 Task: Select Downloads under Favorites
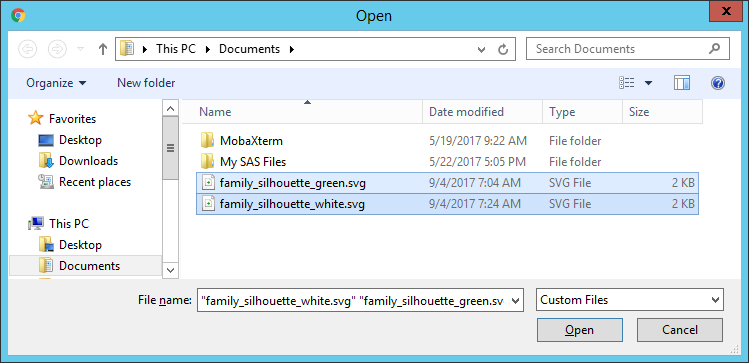(88, 161)
